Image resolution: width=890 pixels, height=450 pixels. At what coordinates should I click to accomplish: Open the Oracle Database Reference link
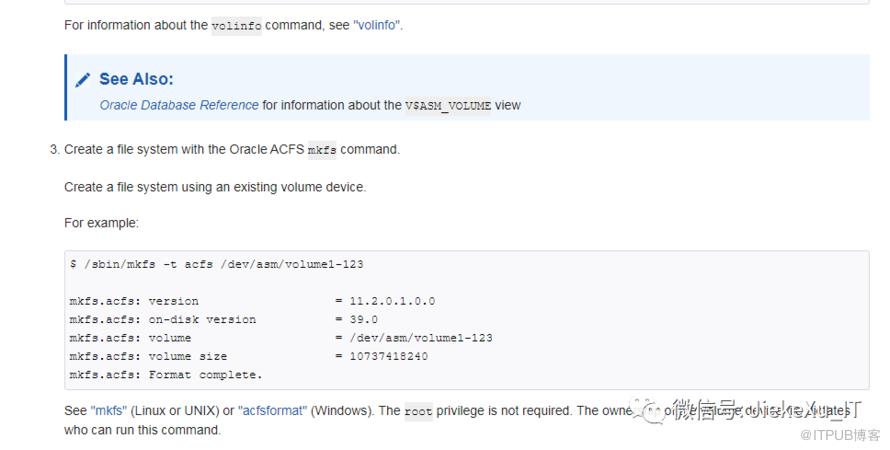coord(179,105)
